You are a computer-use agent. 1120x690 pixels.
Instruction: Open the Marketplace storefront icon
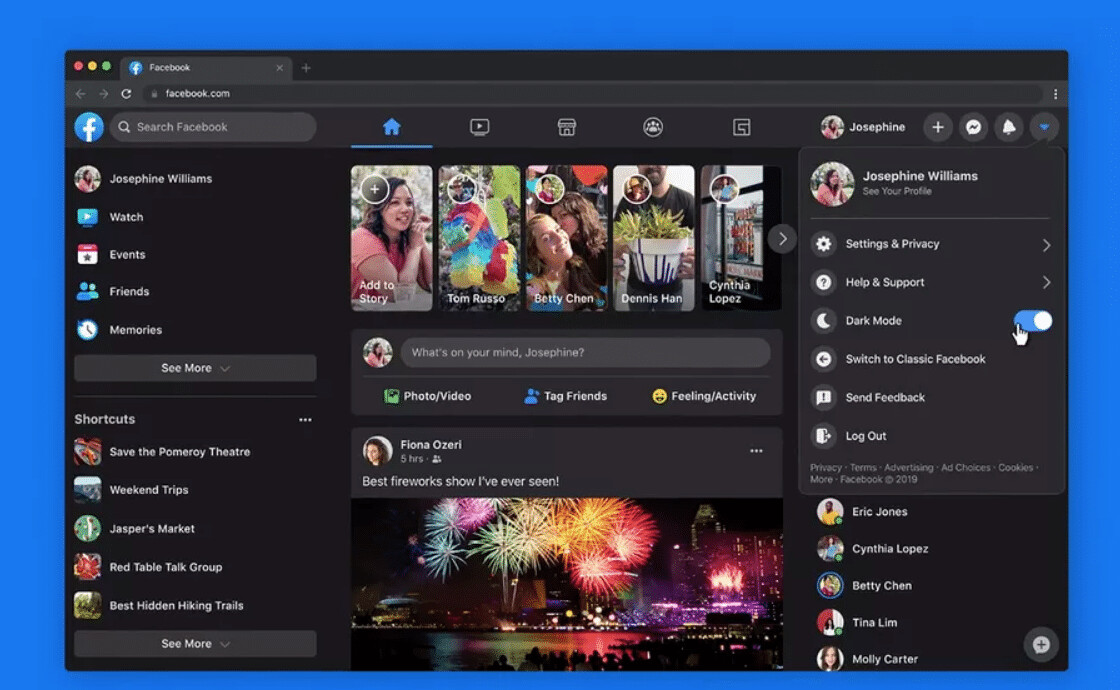pos(566,127)
